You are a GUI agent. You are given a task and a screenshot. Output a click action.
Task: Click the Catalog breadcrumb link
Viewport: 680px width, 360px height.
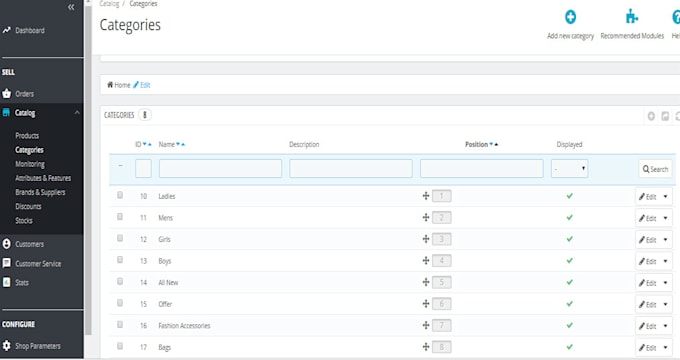(109, 3)
